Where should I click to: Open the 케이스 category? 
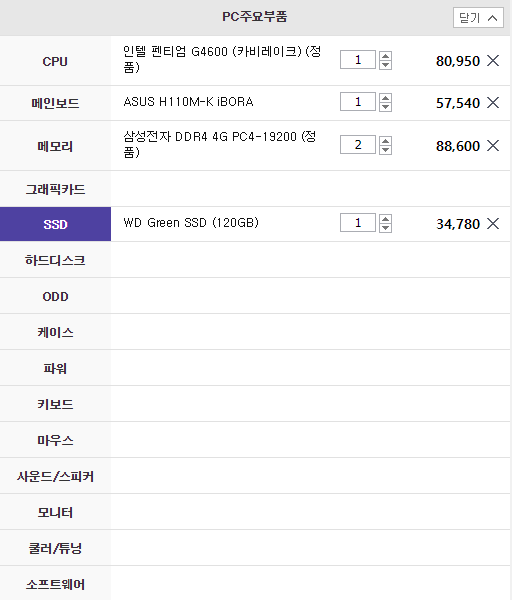click(x=55, y=332)
